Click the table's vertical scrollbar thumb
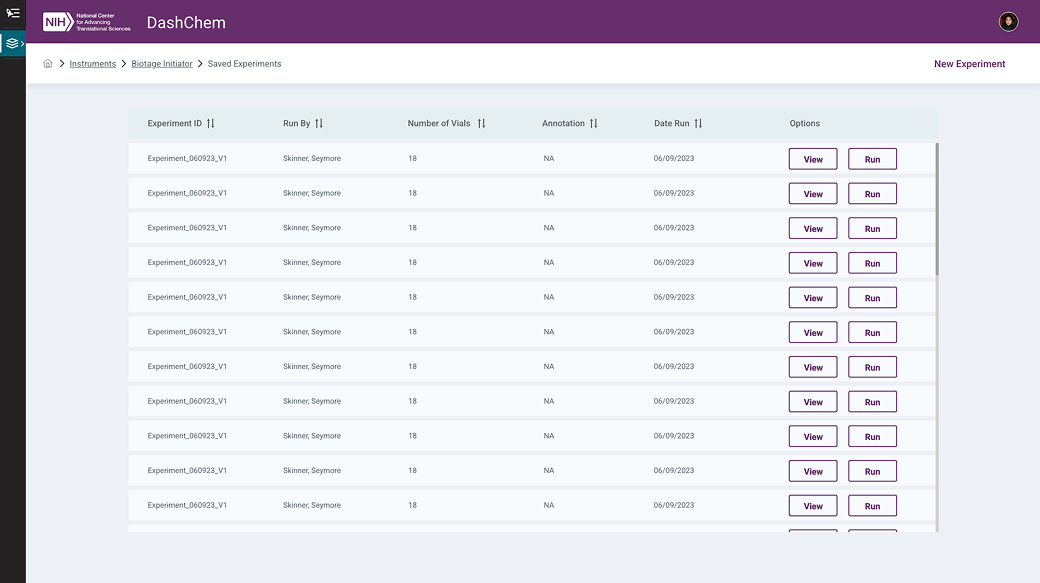 coord(937,210)
